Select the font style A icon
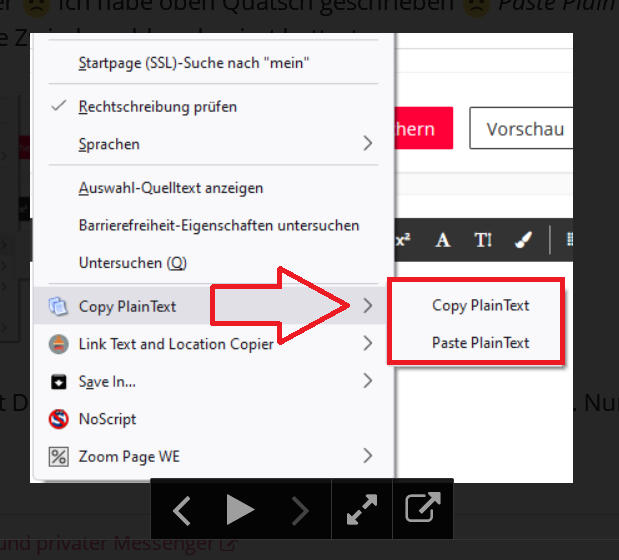Viewport: 619px width, 560px height. coord(443,240)
